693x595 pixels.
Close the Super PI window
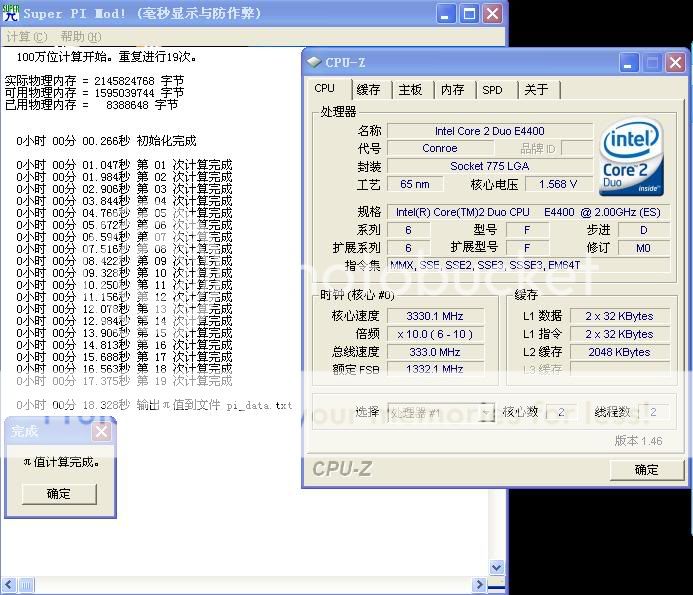click(x=492, y=14)
